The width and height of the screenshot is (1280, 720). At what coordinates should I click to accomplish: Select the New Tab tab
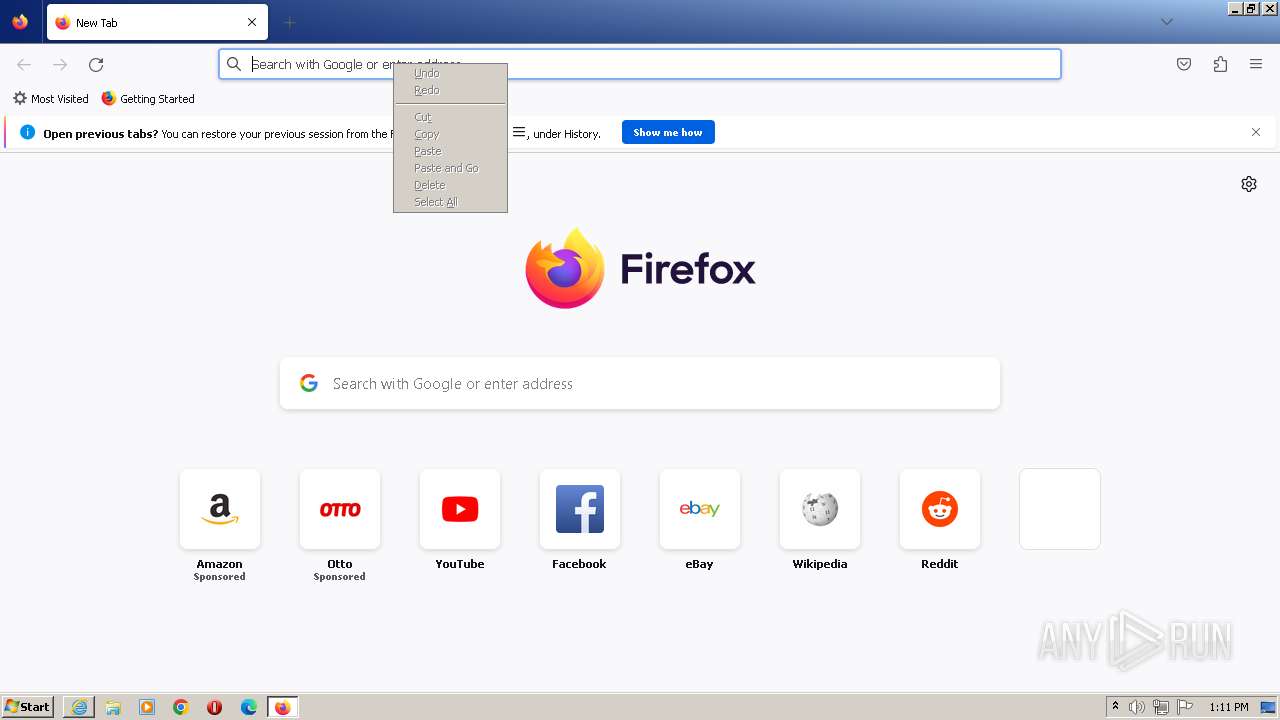click(x=157, y=22)
